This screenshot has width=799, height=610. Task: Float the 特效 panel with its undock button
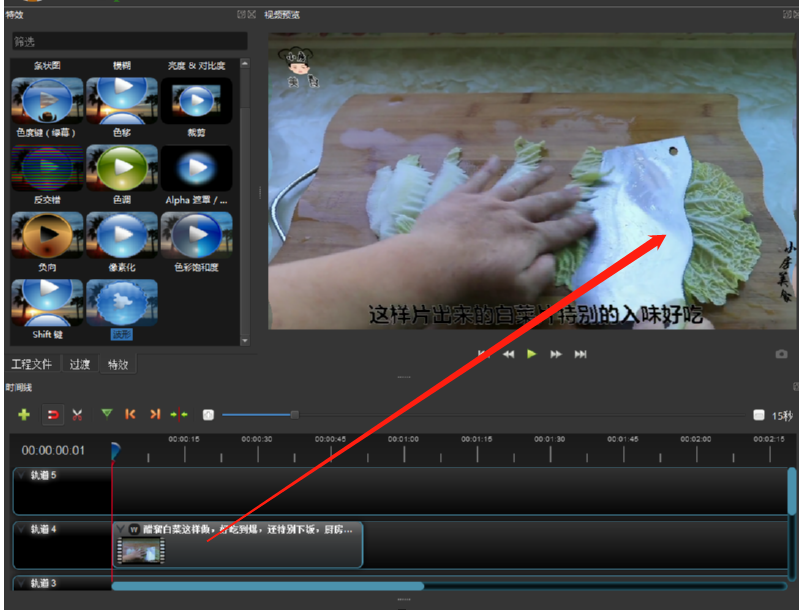click(242, 14)
